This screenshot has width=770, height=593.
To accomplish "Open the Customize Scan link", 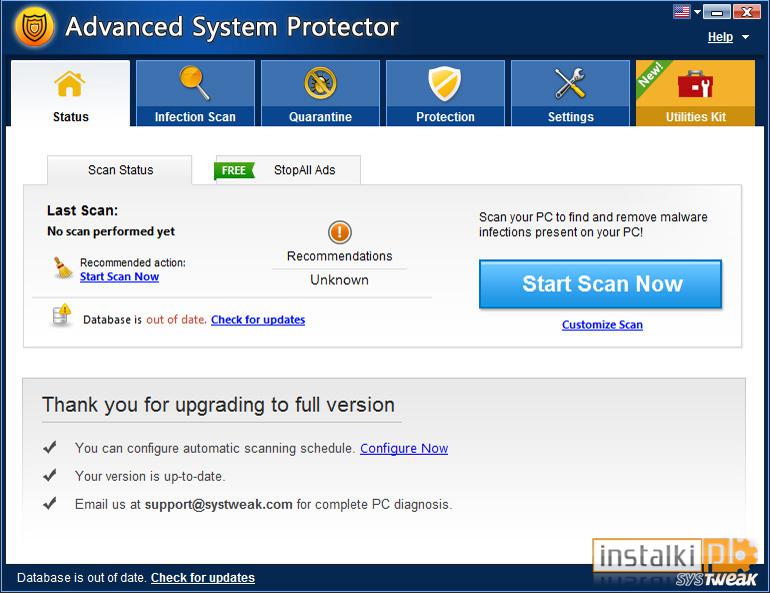I will coord(602,324).
